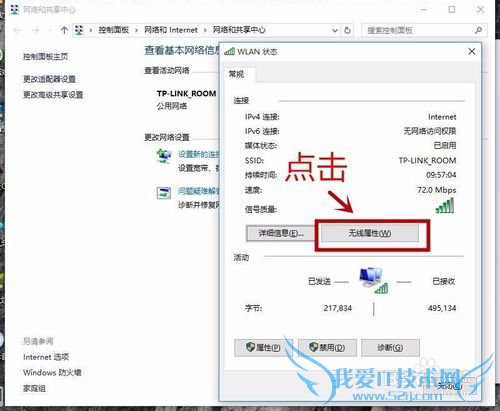The height and width of the screenshot is (411, 500).
Task: Select 网络和 Internet in the breadcrumb
Action: (x=171, y=30)
